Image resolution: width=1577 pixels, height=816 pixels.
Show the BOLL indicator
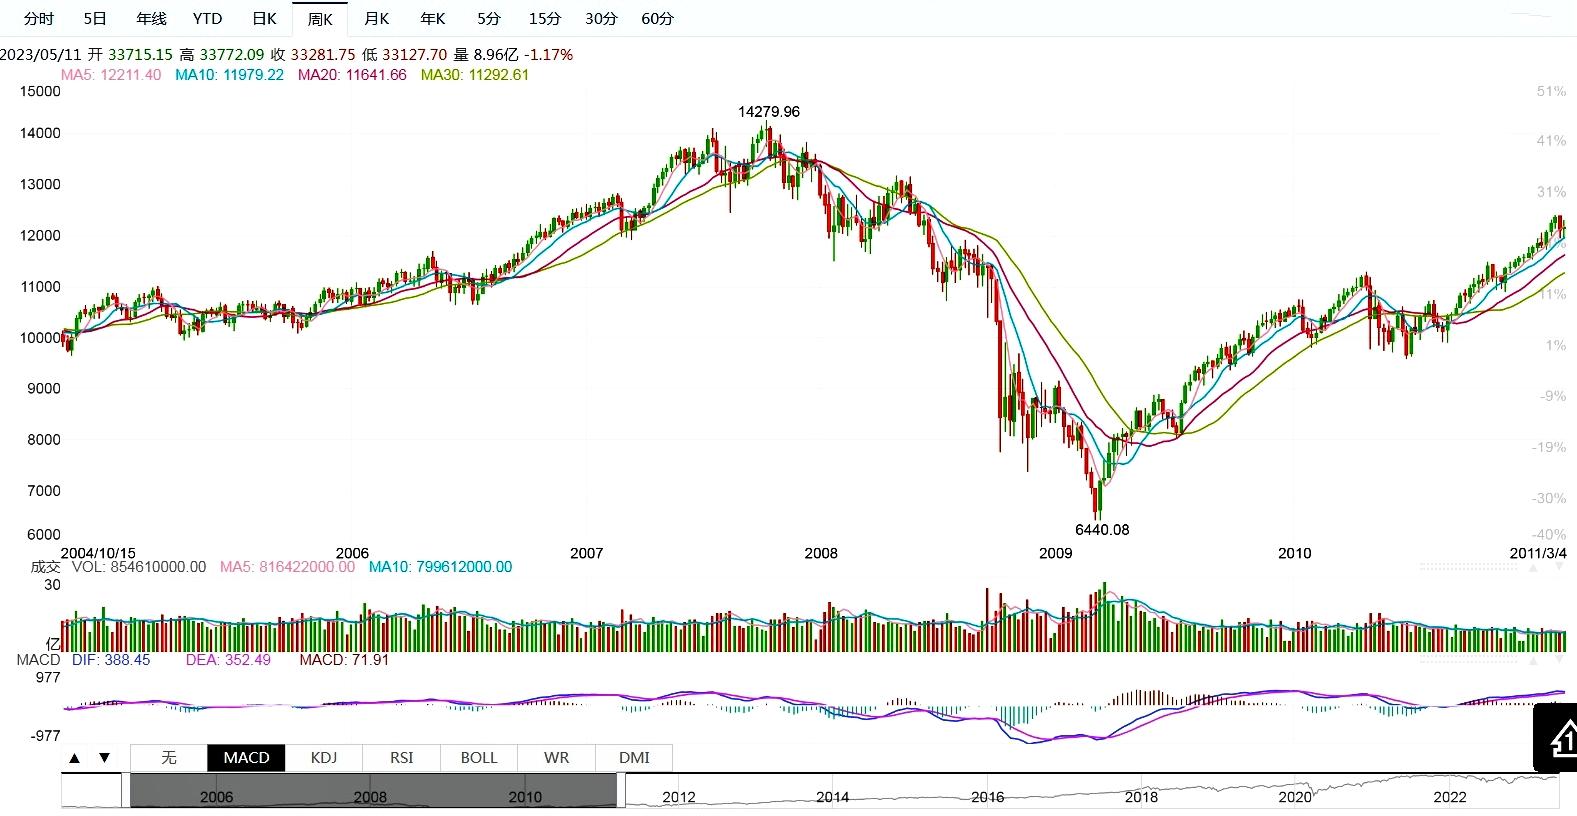tap(479, 758)
